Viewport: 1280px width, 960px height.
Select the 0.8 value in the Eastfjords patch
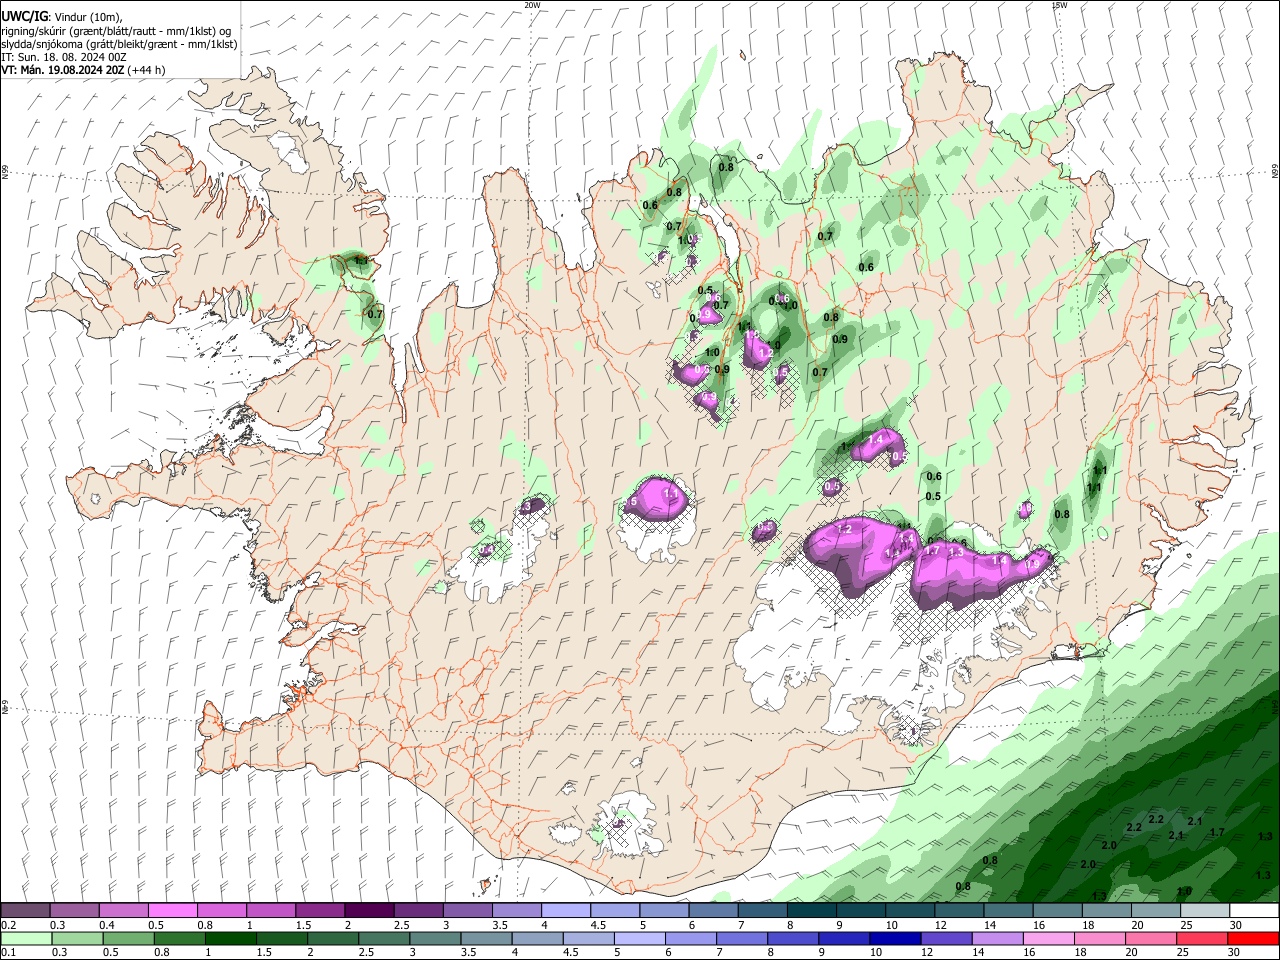point(1062,514)
